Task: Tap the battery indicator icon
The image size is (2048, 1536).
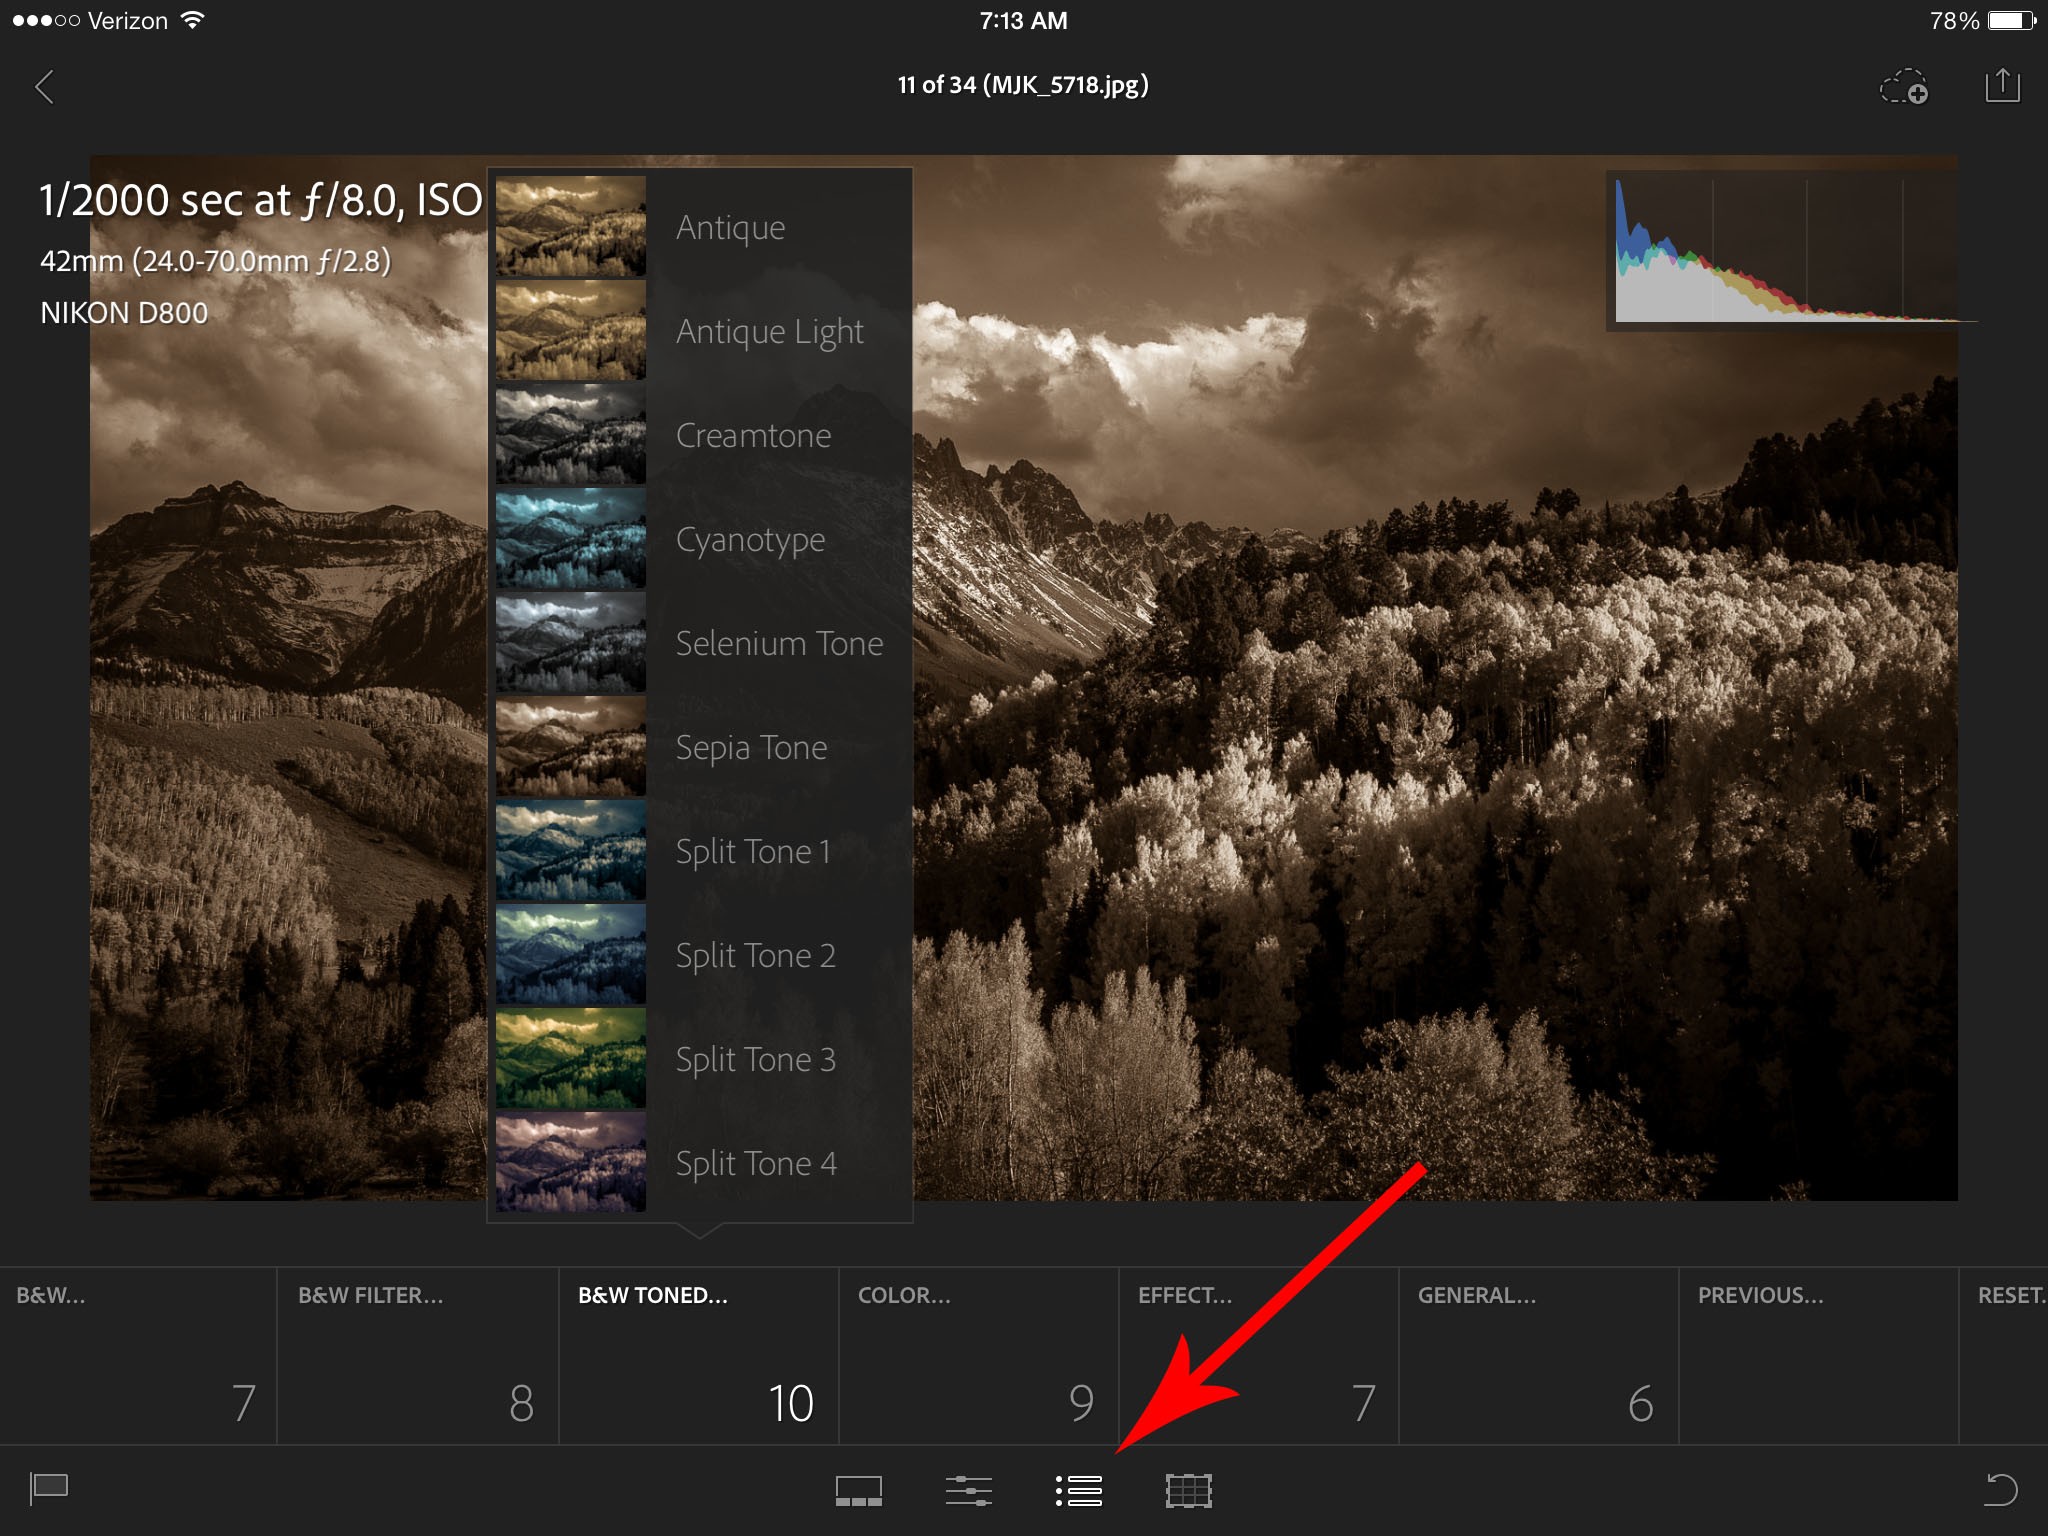Action: [x=2012, y=20]
